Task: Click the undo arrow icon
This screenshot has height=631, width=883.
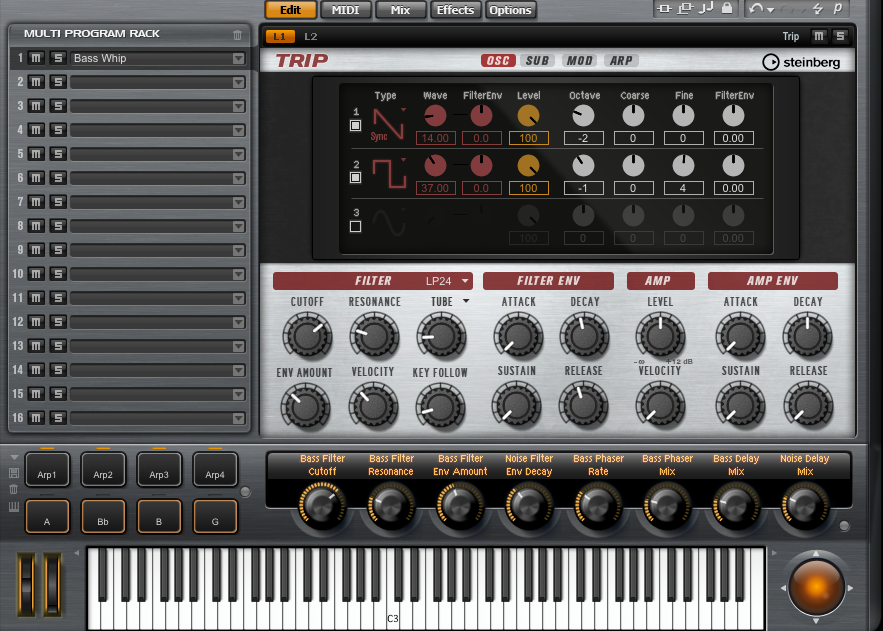Action: [756, 8]
